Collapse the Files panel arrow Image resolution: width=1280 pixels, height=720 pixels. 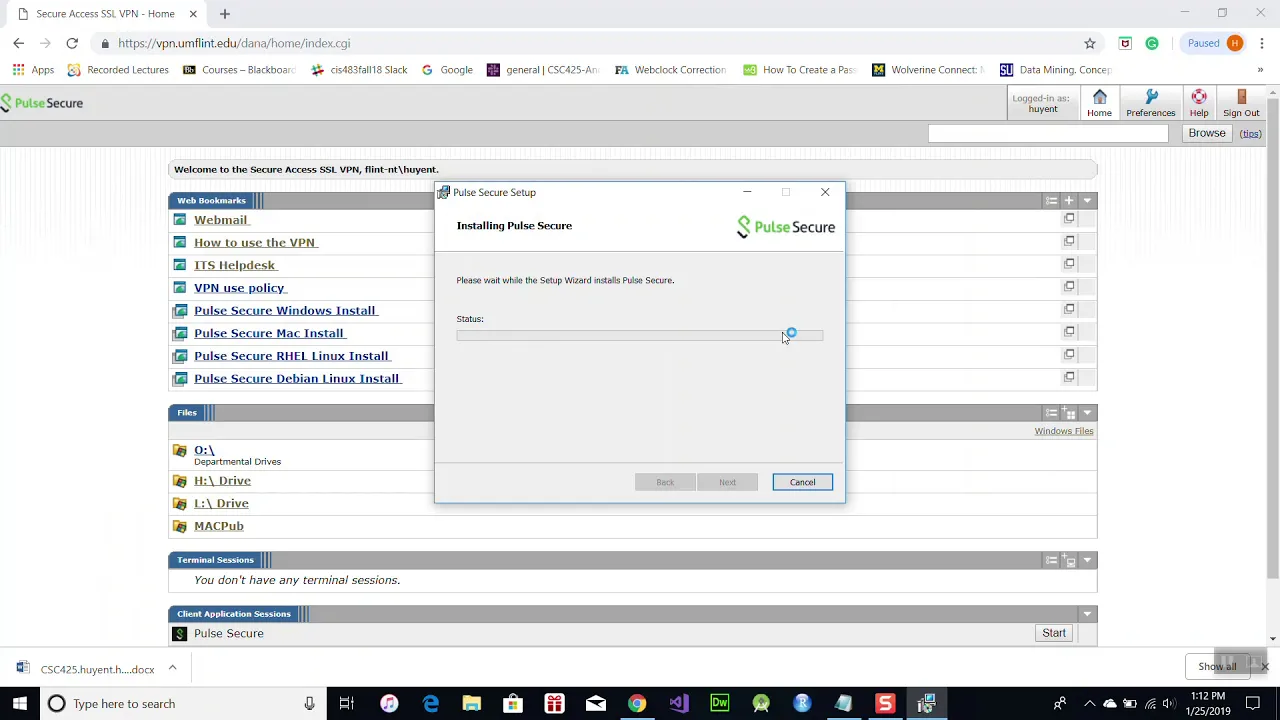click(1087, 413)
